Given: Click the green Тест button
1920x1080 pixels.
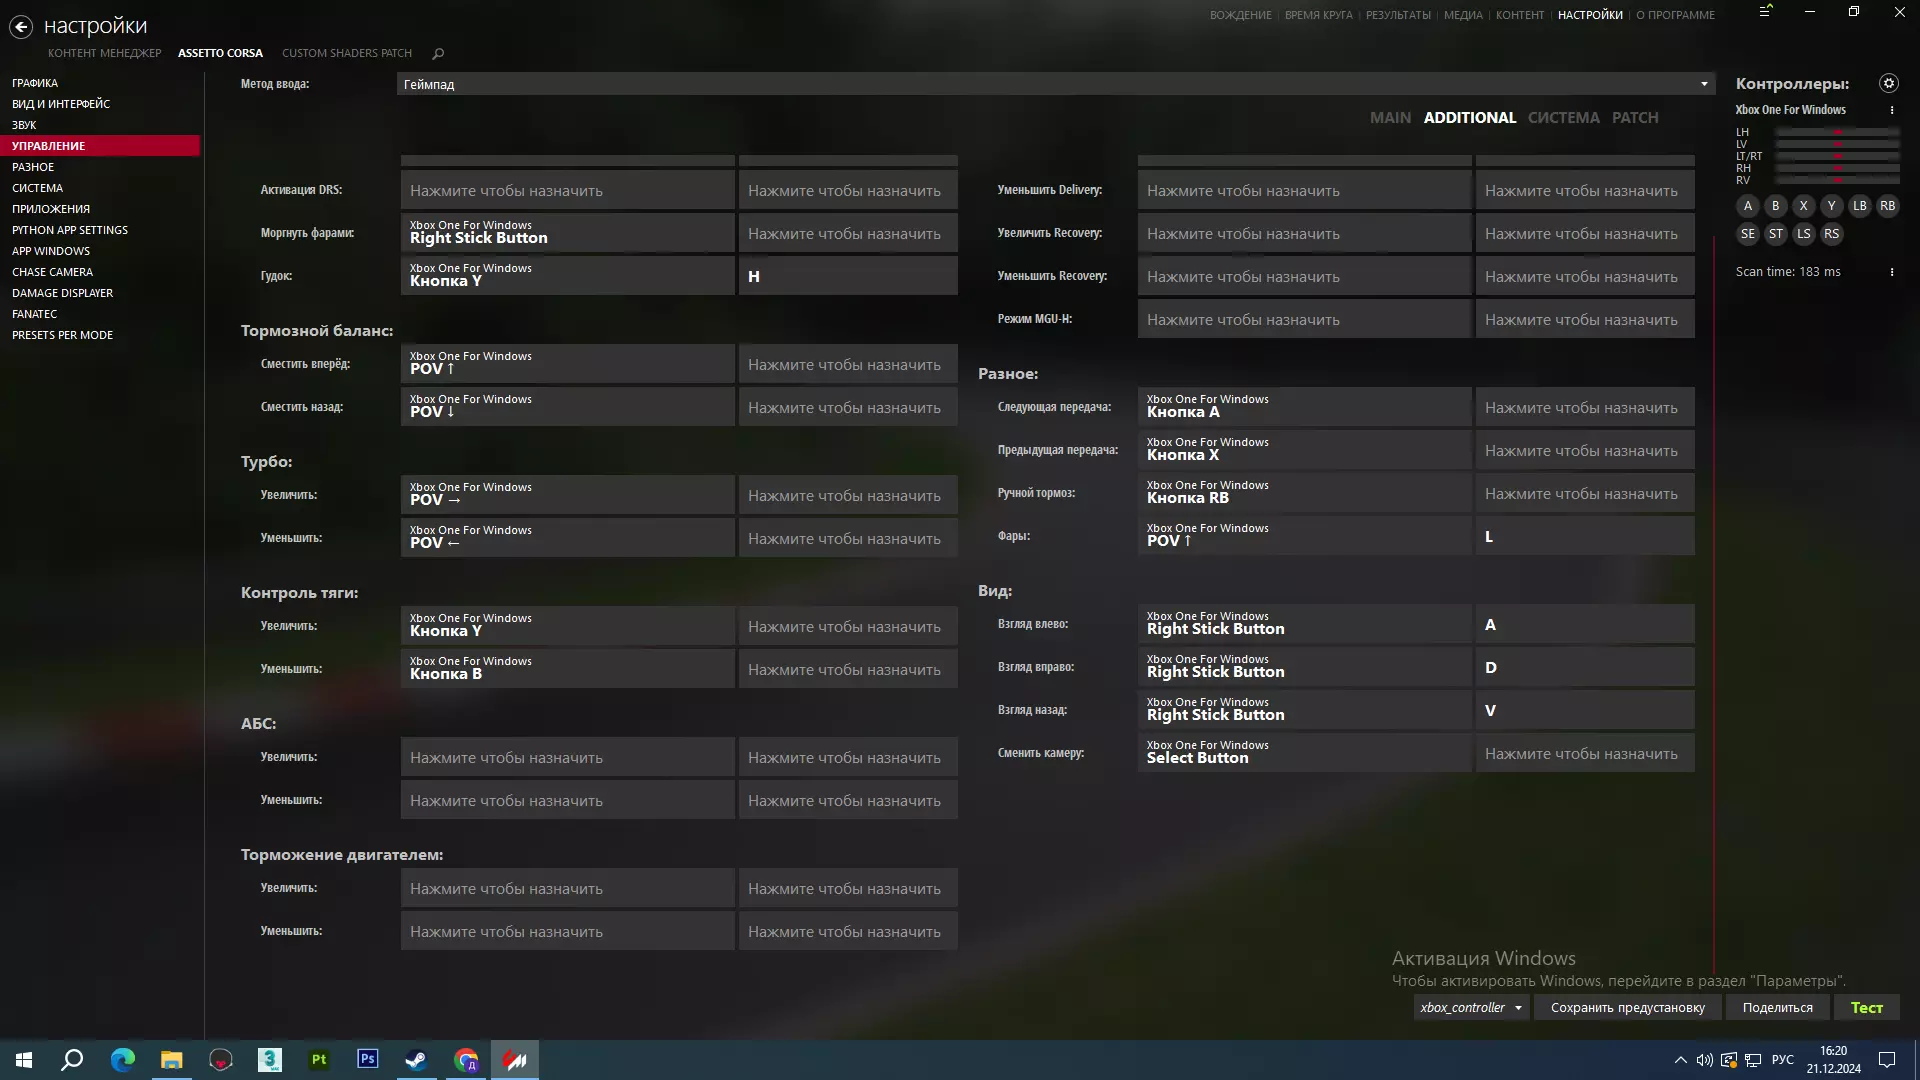Looking at the screenshot, I should [1866, 1008].
